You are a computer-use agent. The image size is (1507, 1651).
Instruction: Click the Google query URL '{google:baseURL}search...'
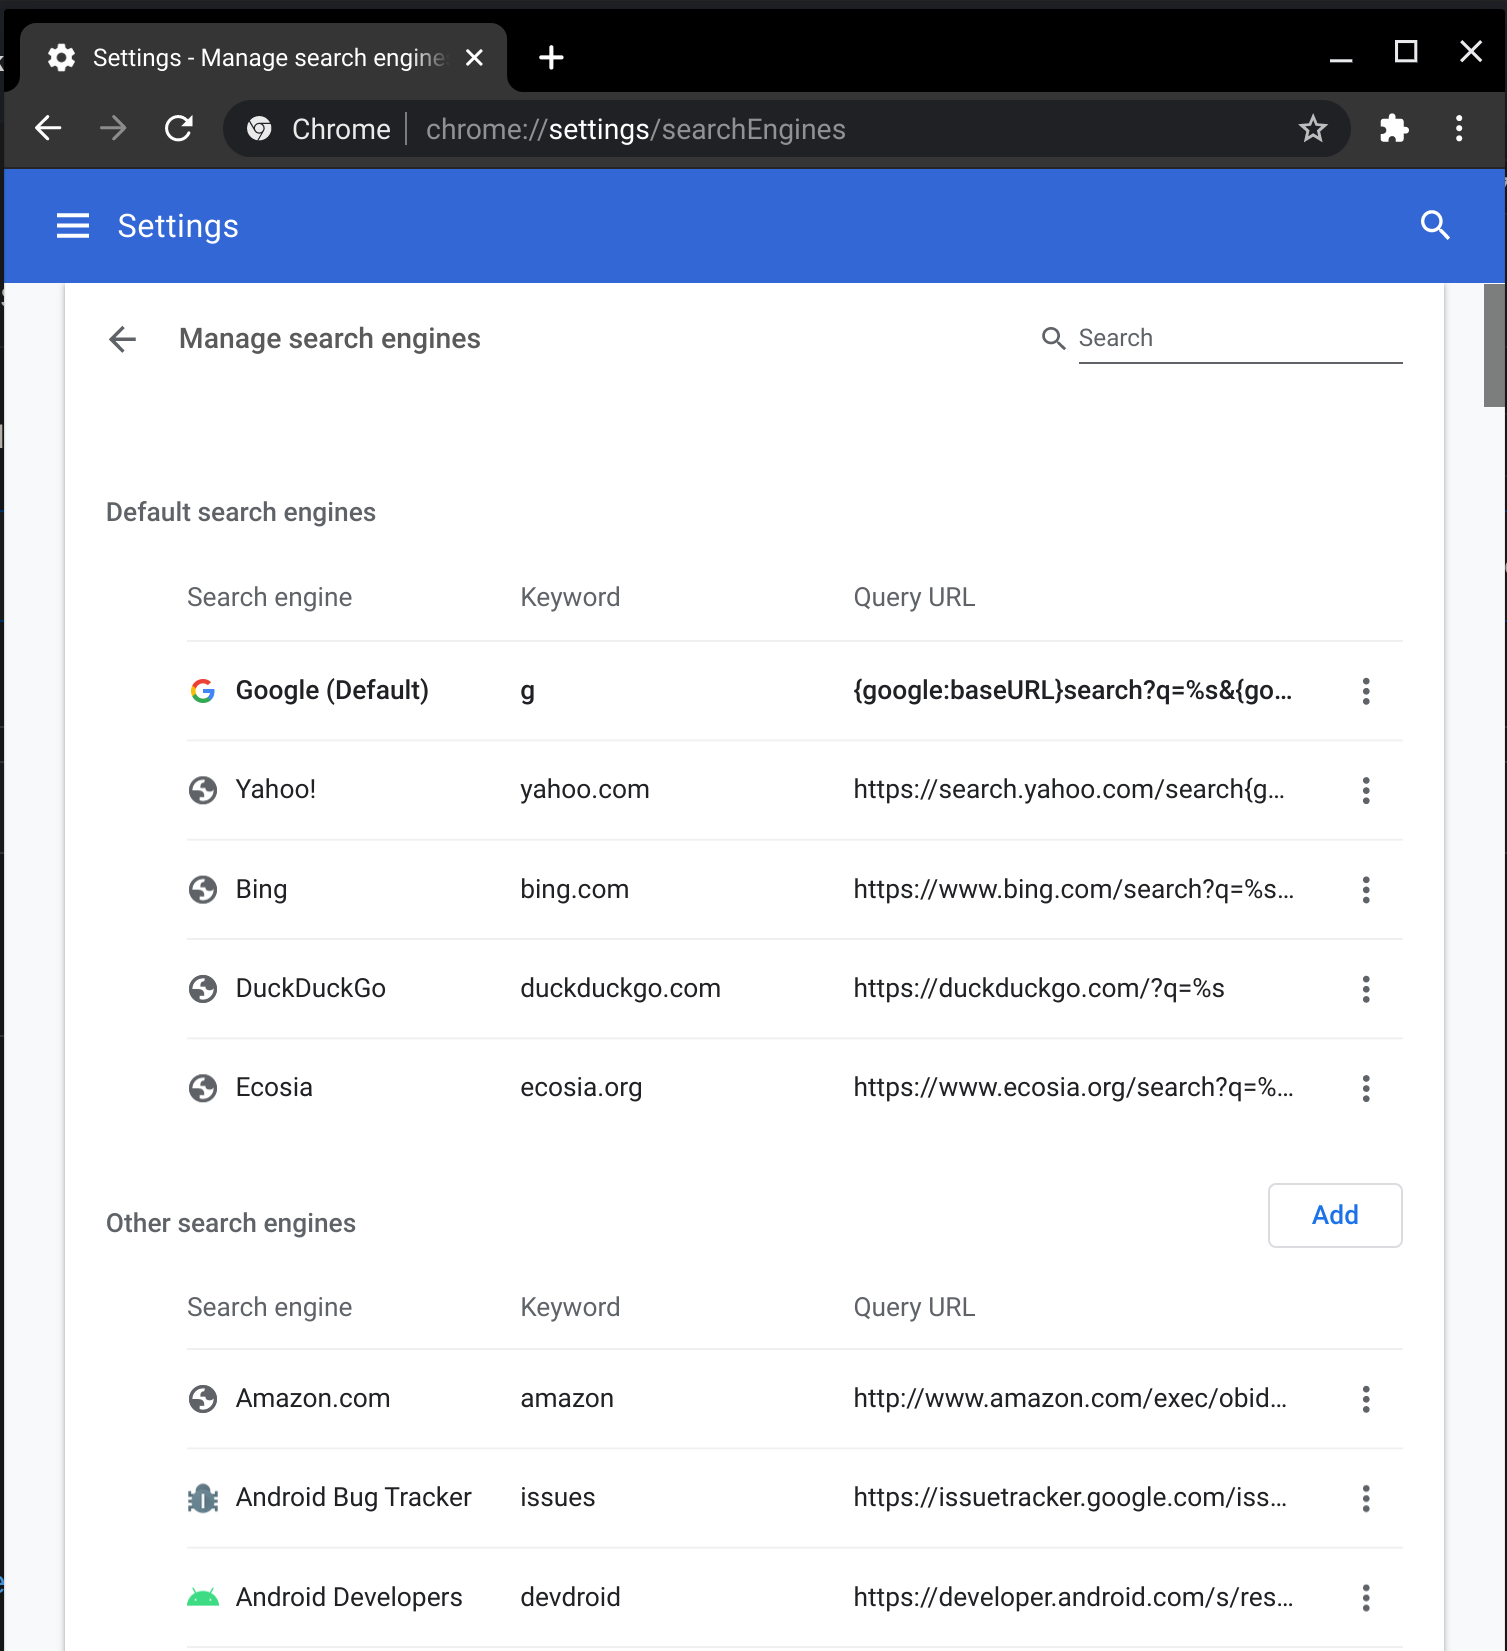tap(1073, 691)
